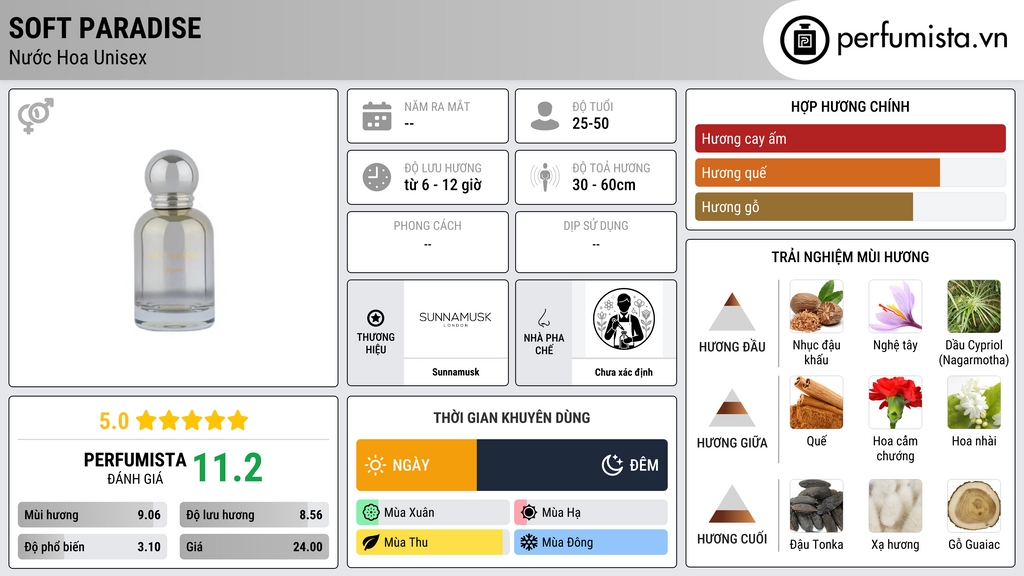Click the moon icon next to Đêm
The width and height of the screenshot is (1024, 576).
(612, 465)
